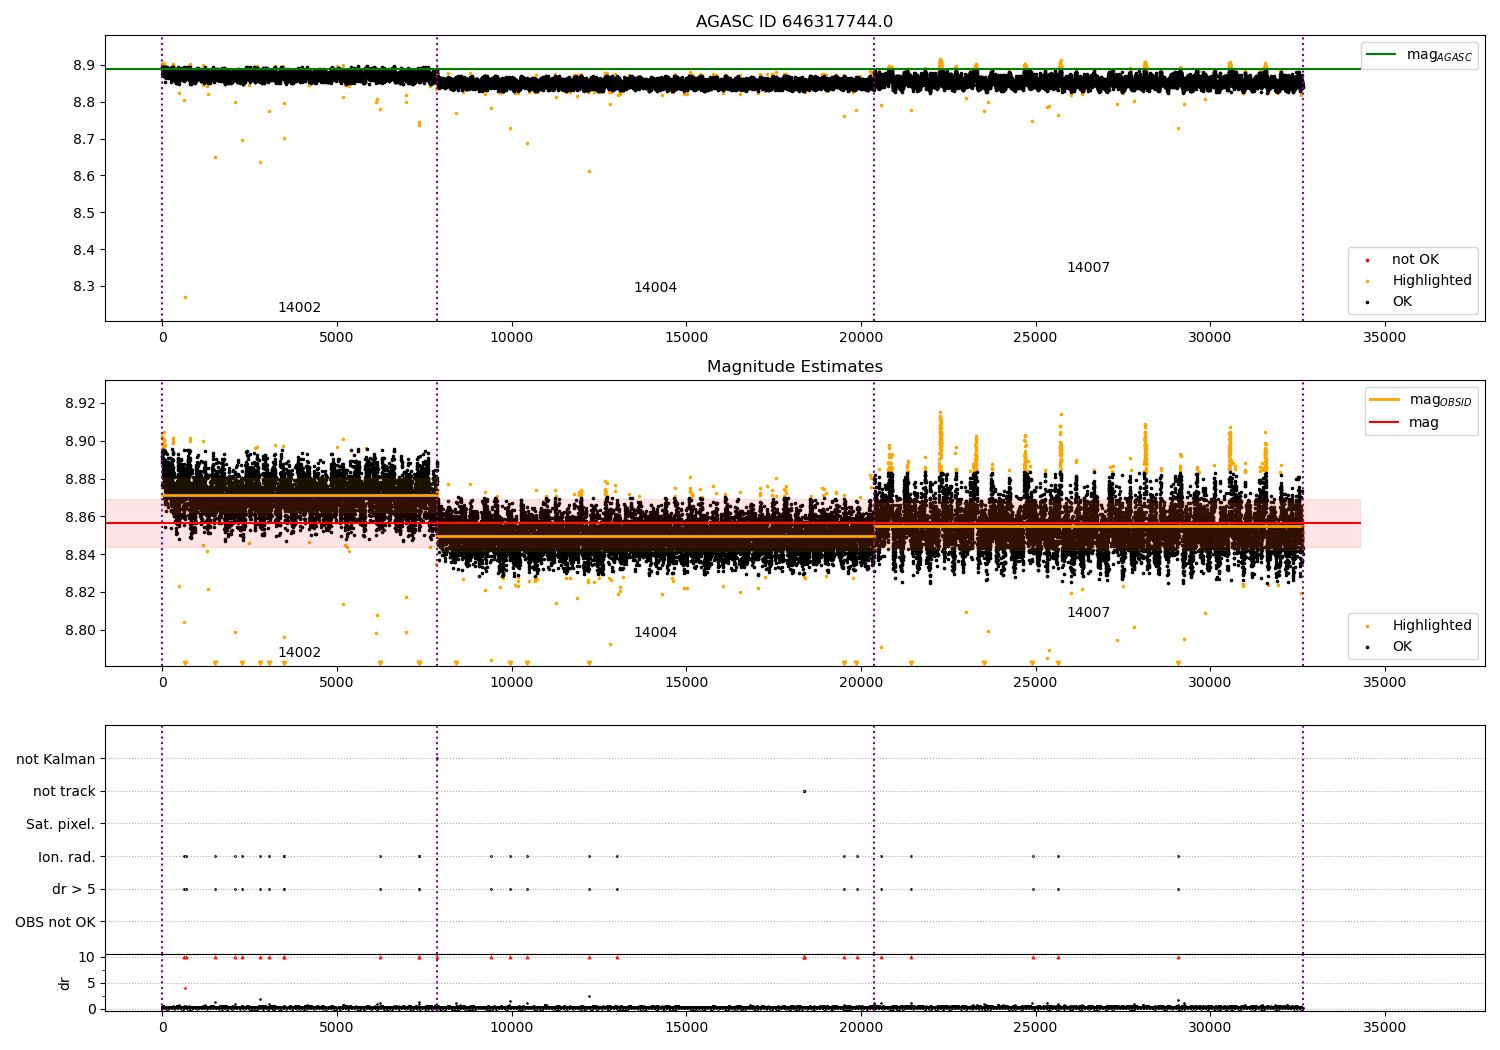Click the "5" tick on the dr axis
This screenshot has height=1050, width=1500.
click(92, 983)
